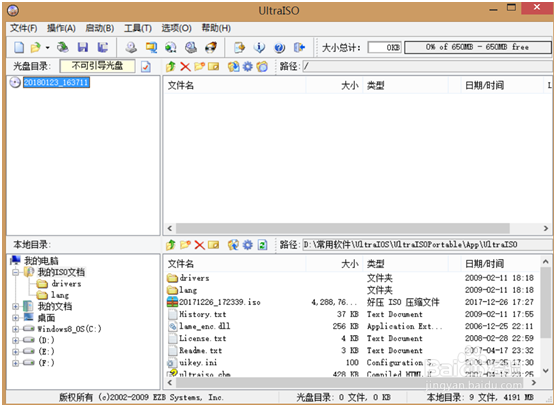Click the Make CD/DVD image icon
554x405 pixels.
[131, 47]
